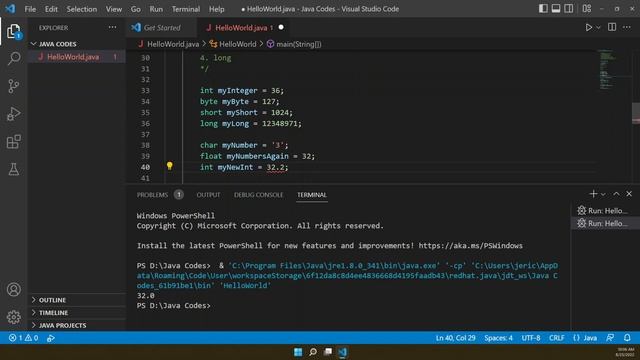Screen dimensions: 640x360
Task: Toggle the bottom panel layout
Action: (556, 9)
